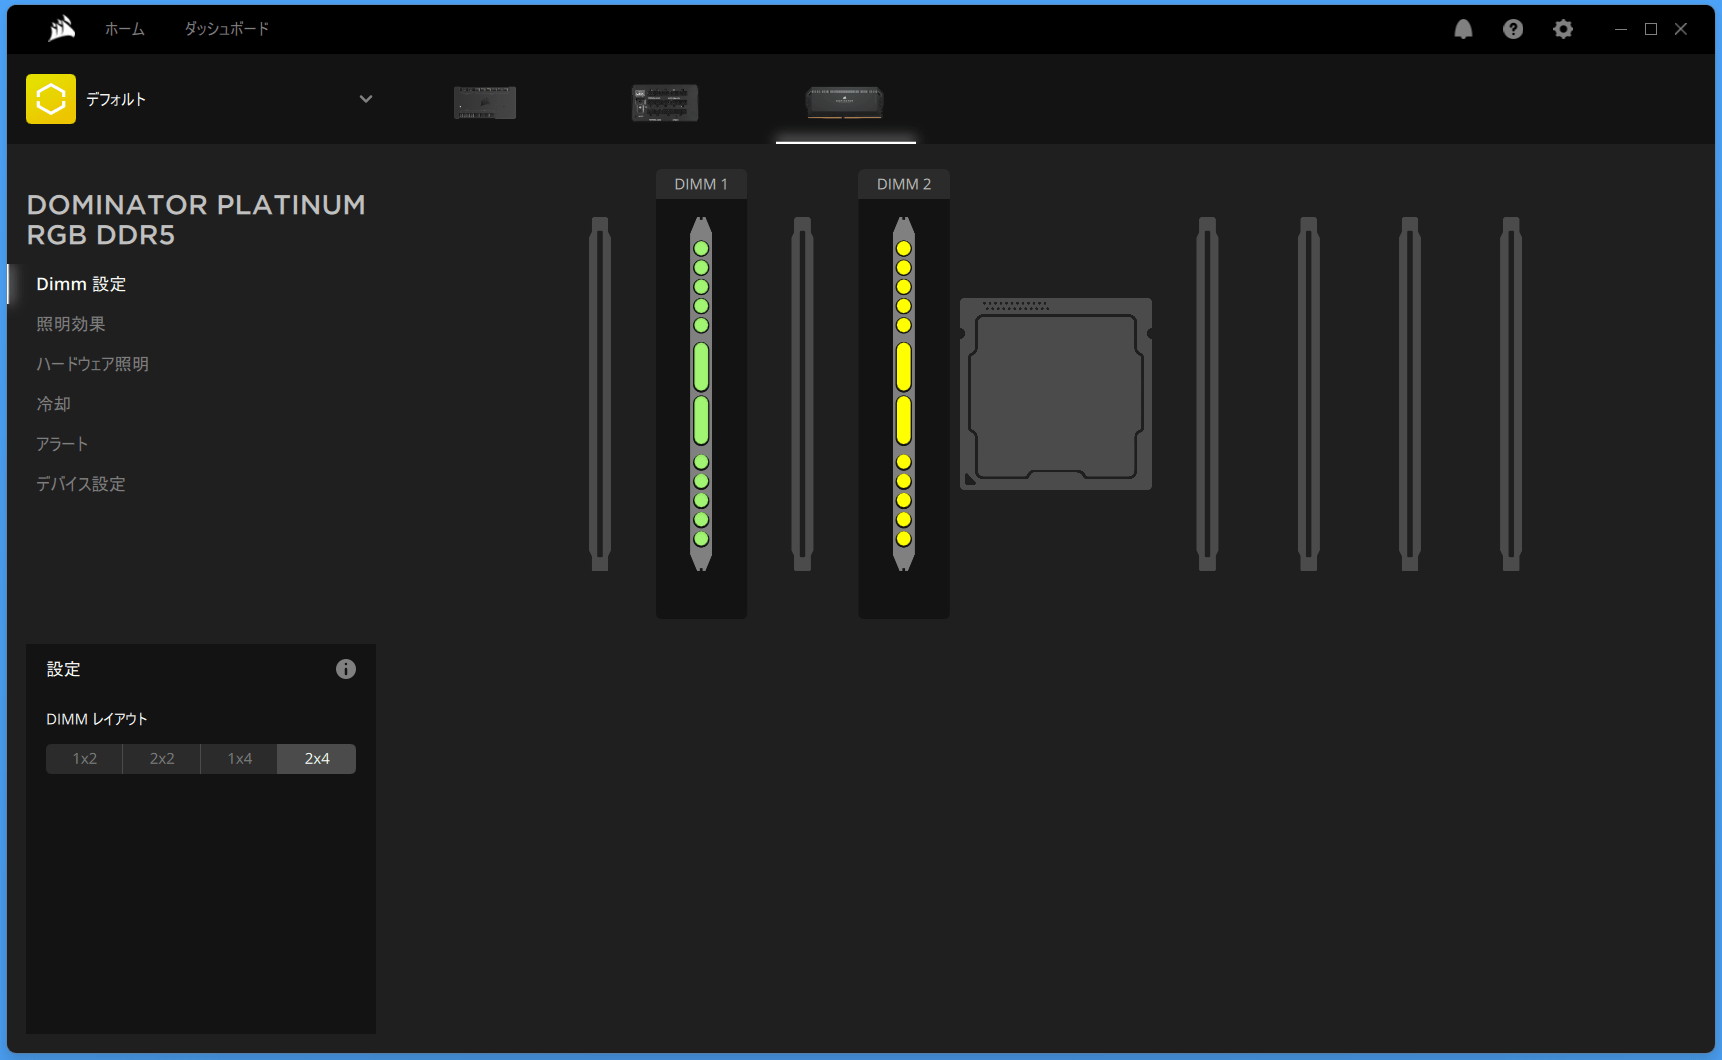Image resolution: width=1722 pixels, height=1060 pixels.
Task: Click the CPU socket graphic
Action: [1056, 394]
